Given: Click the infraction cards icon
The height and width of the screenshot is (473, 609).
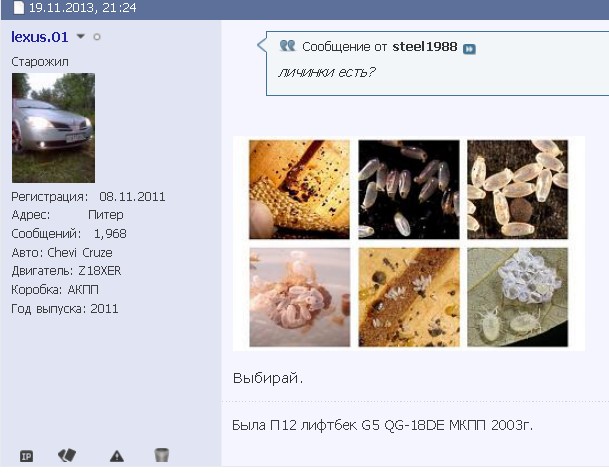Looking at the screenshot, I should (x=67, y=455).
